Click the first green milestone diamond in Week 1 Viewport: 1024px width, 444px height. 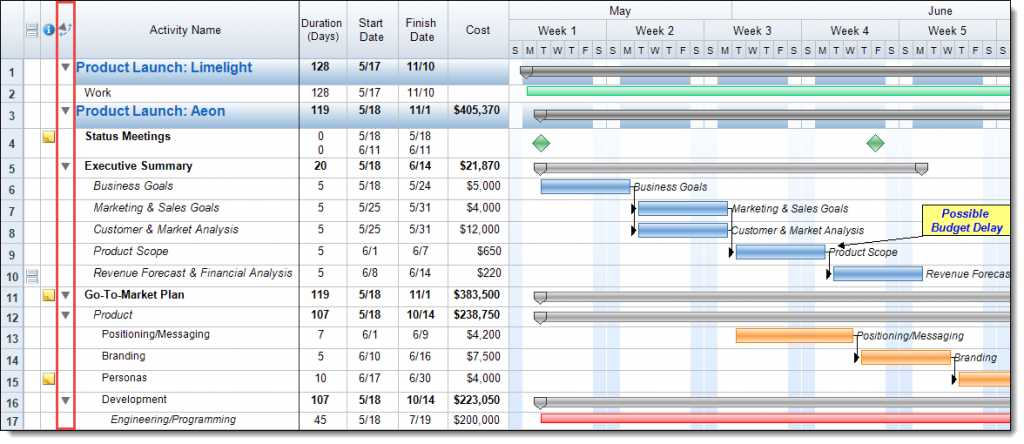[541, 143]
